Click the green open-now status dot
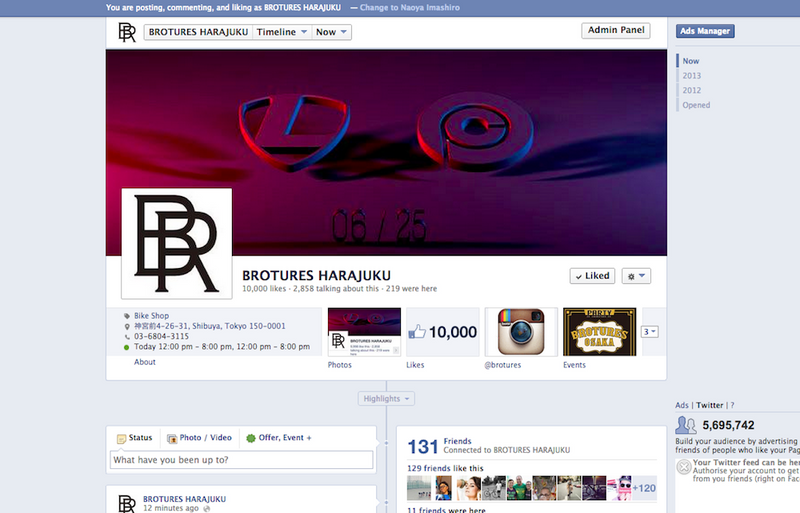Image resolution: width=800 pixels, height=513 pixels. (127, 347)
